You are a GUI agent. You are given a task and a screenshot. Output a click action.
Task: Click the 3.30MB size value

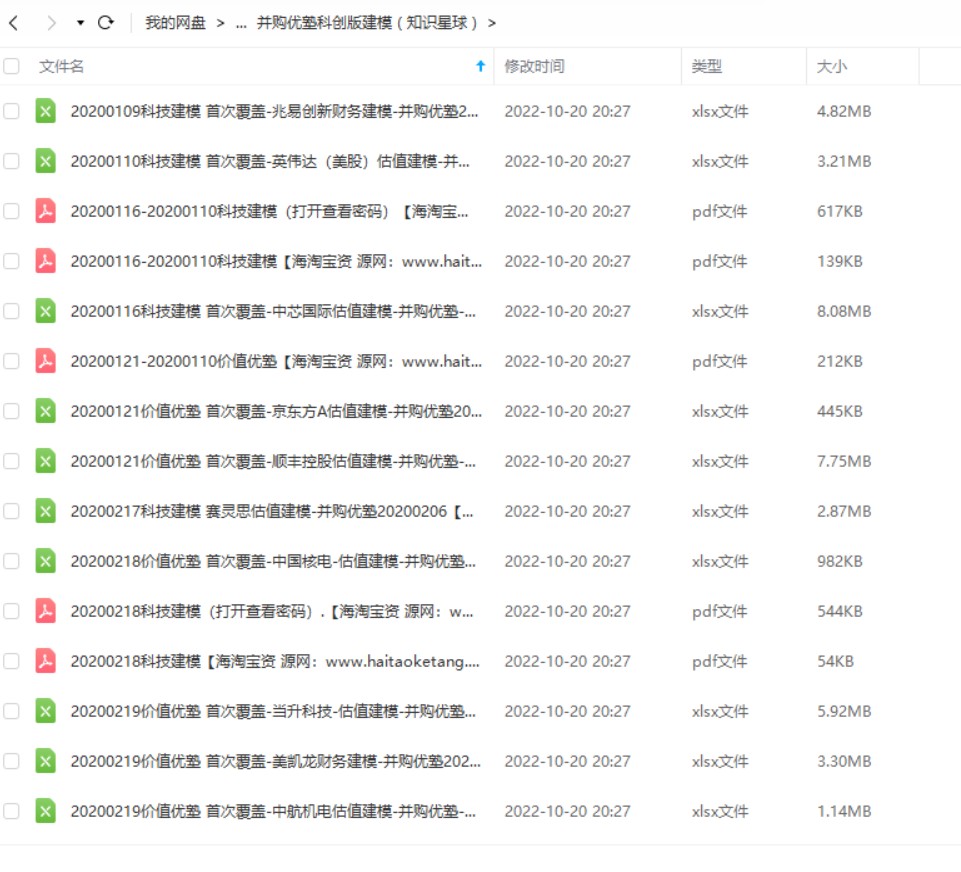[x=844, y=761]
